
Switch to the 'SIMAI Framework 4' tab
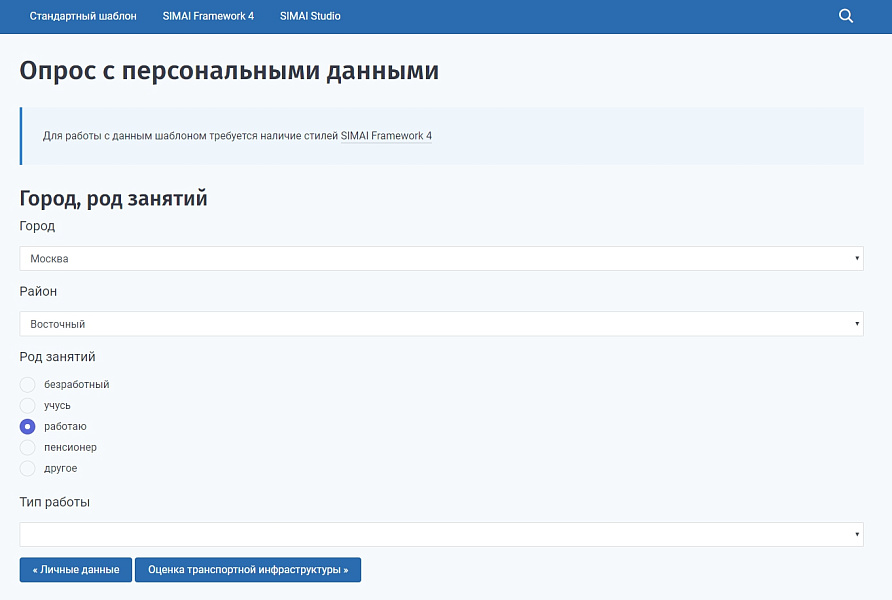pos(208,16)
